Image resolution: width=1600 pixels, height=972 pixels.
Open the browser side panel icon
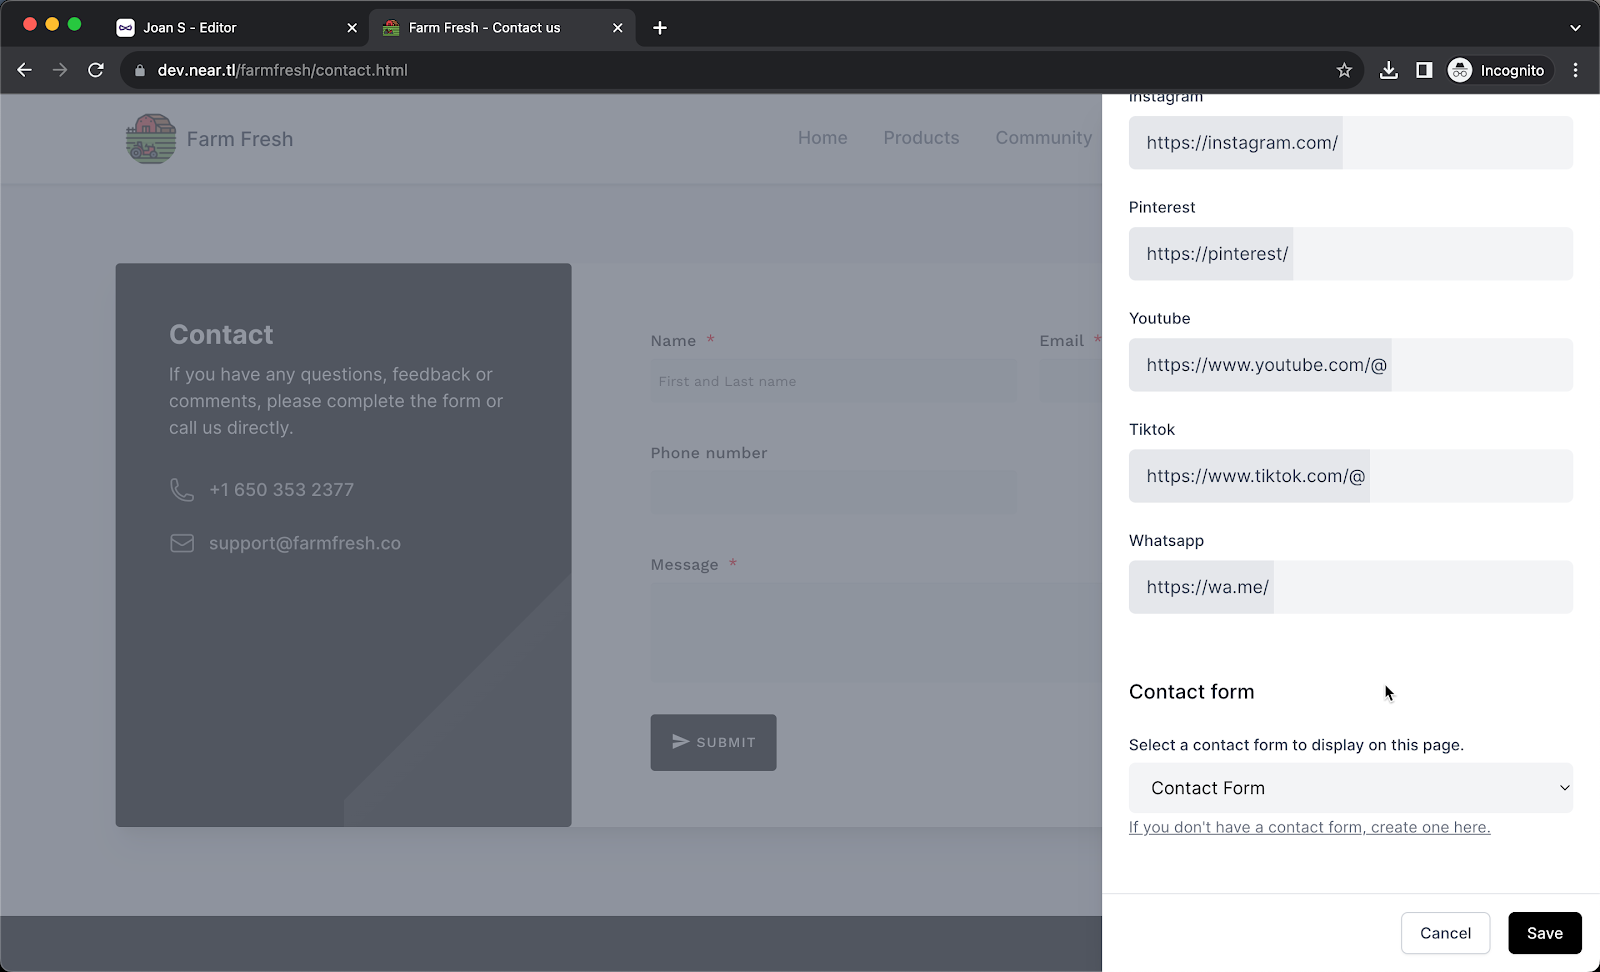tap(1424, 70)
